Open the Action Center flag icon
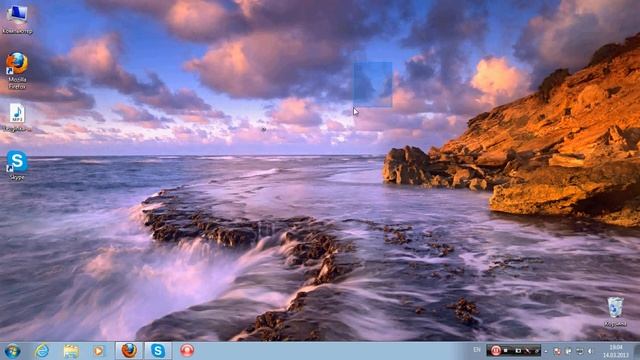 pos(568,351)
